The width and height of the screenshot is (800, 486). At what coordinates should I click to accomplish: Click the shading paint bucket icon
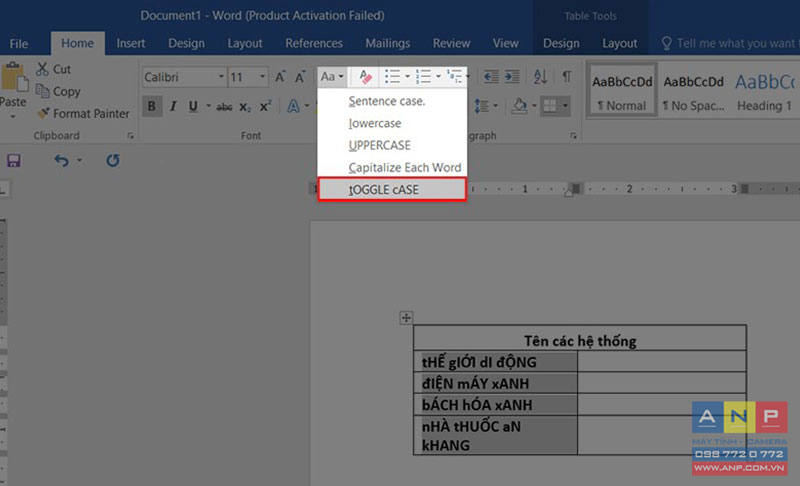[x=520, y=106]
